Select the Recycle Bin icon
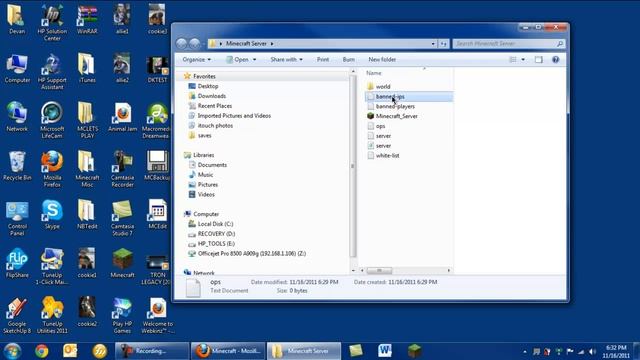Image resolution: width=640 pixels, height=360 pixels. [17, 166]
